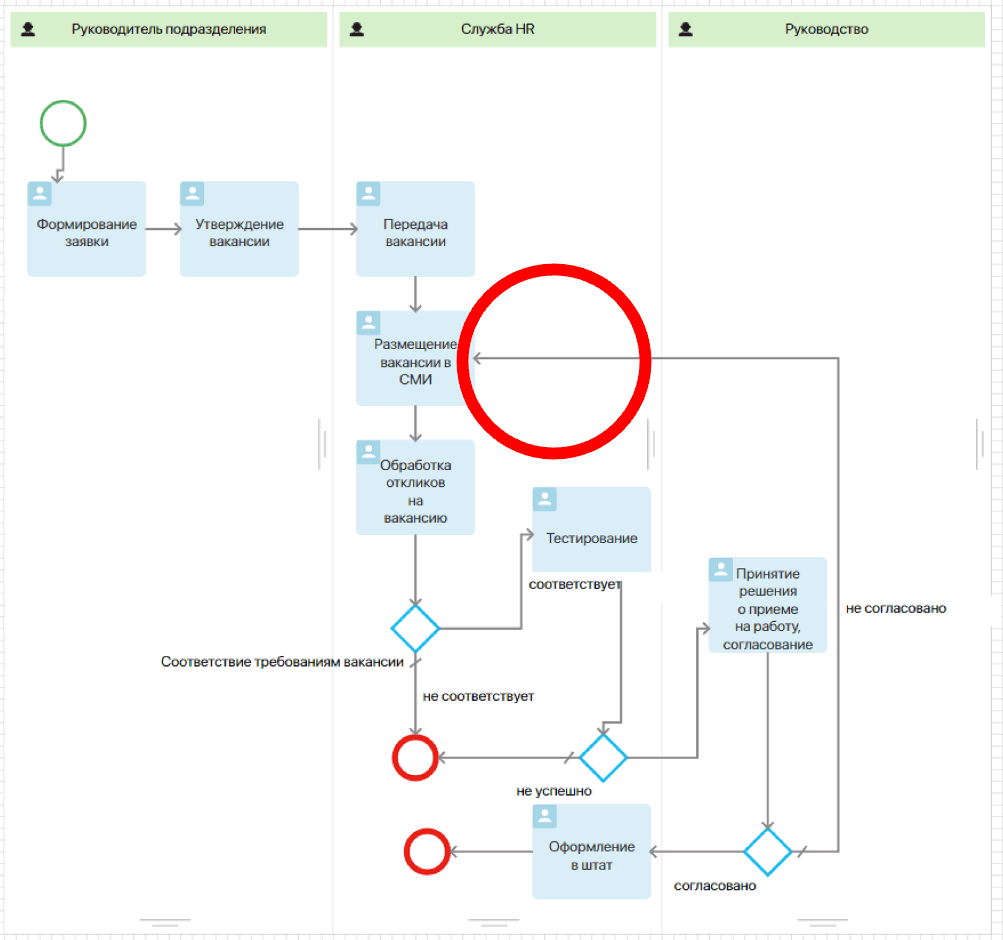Click the green start event circle
This screenshot has height=940, width=1003.
[63, 124]
